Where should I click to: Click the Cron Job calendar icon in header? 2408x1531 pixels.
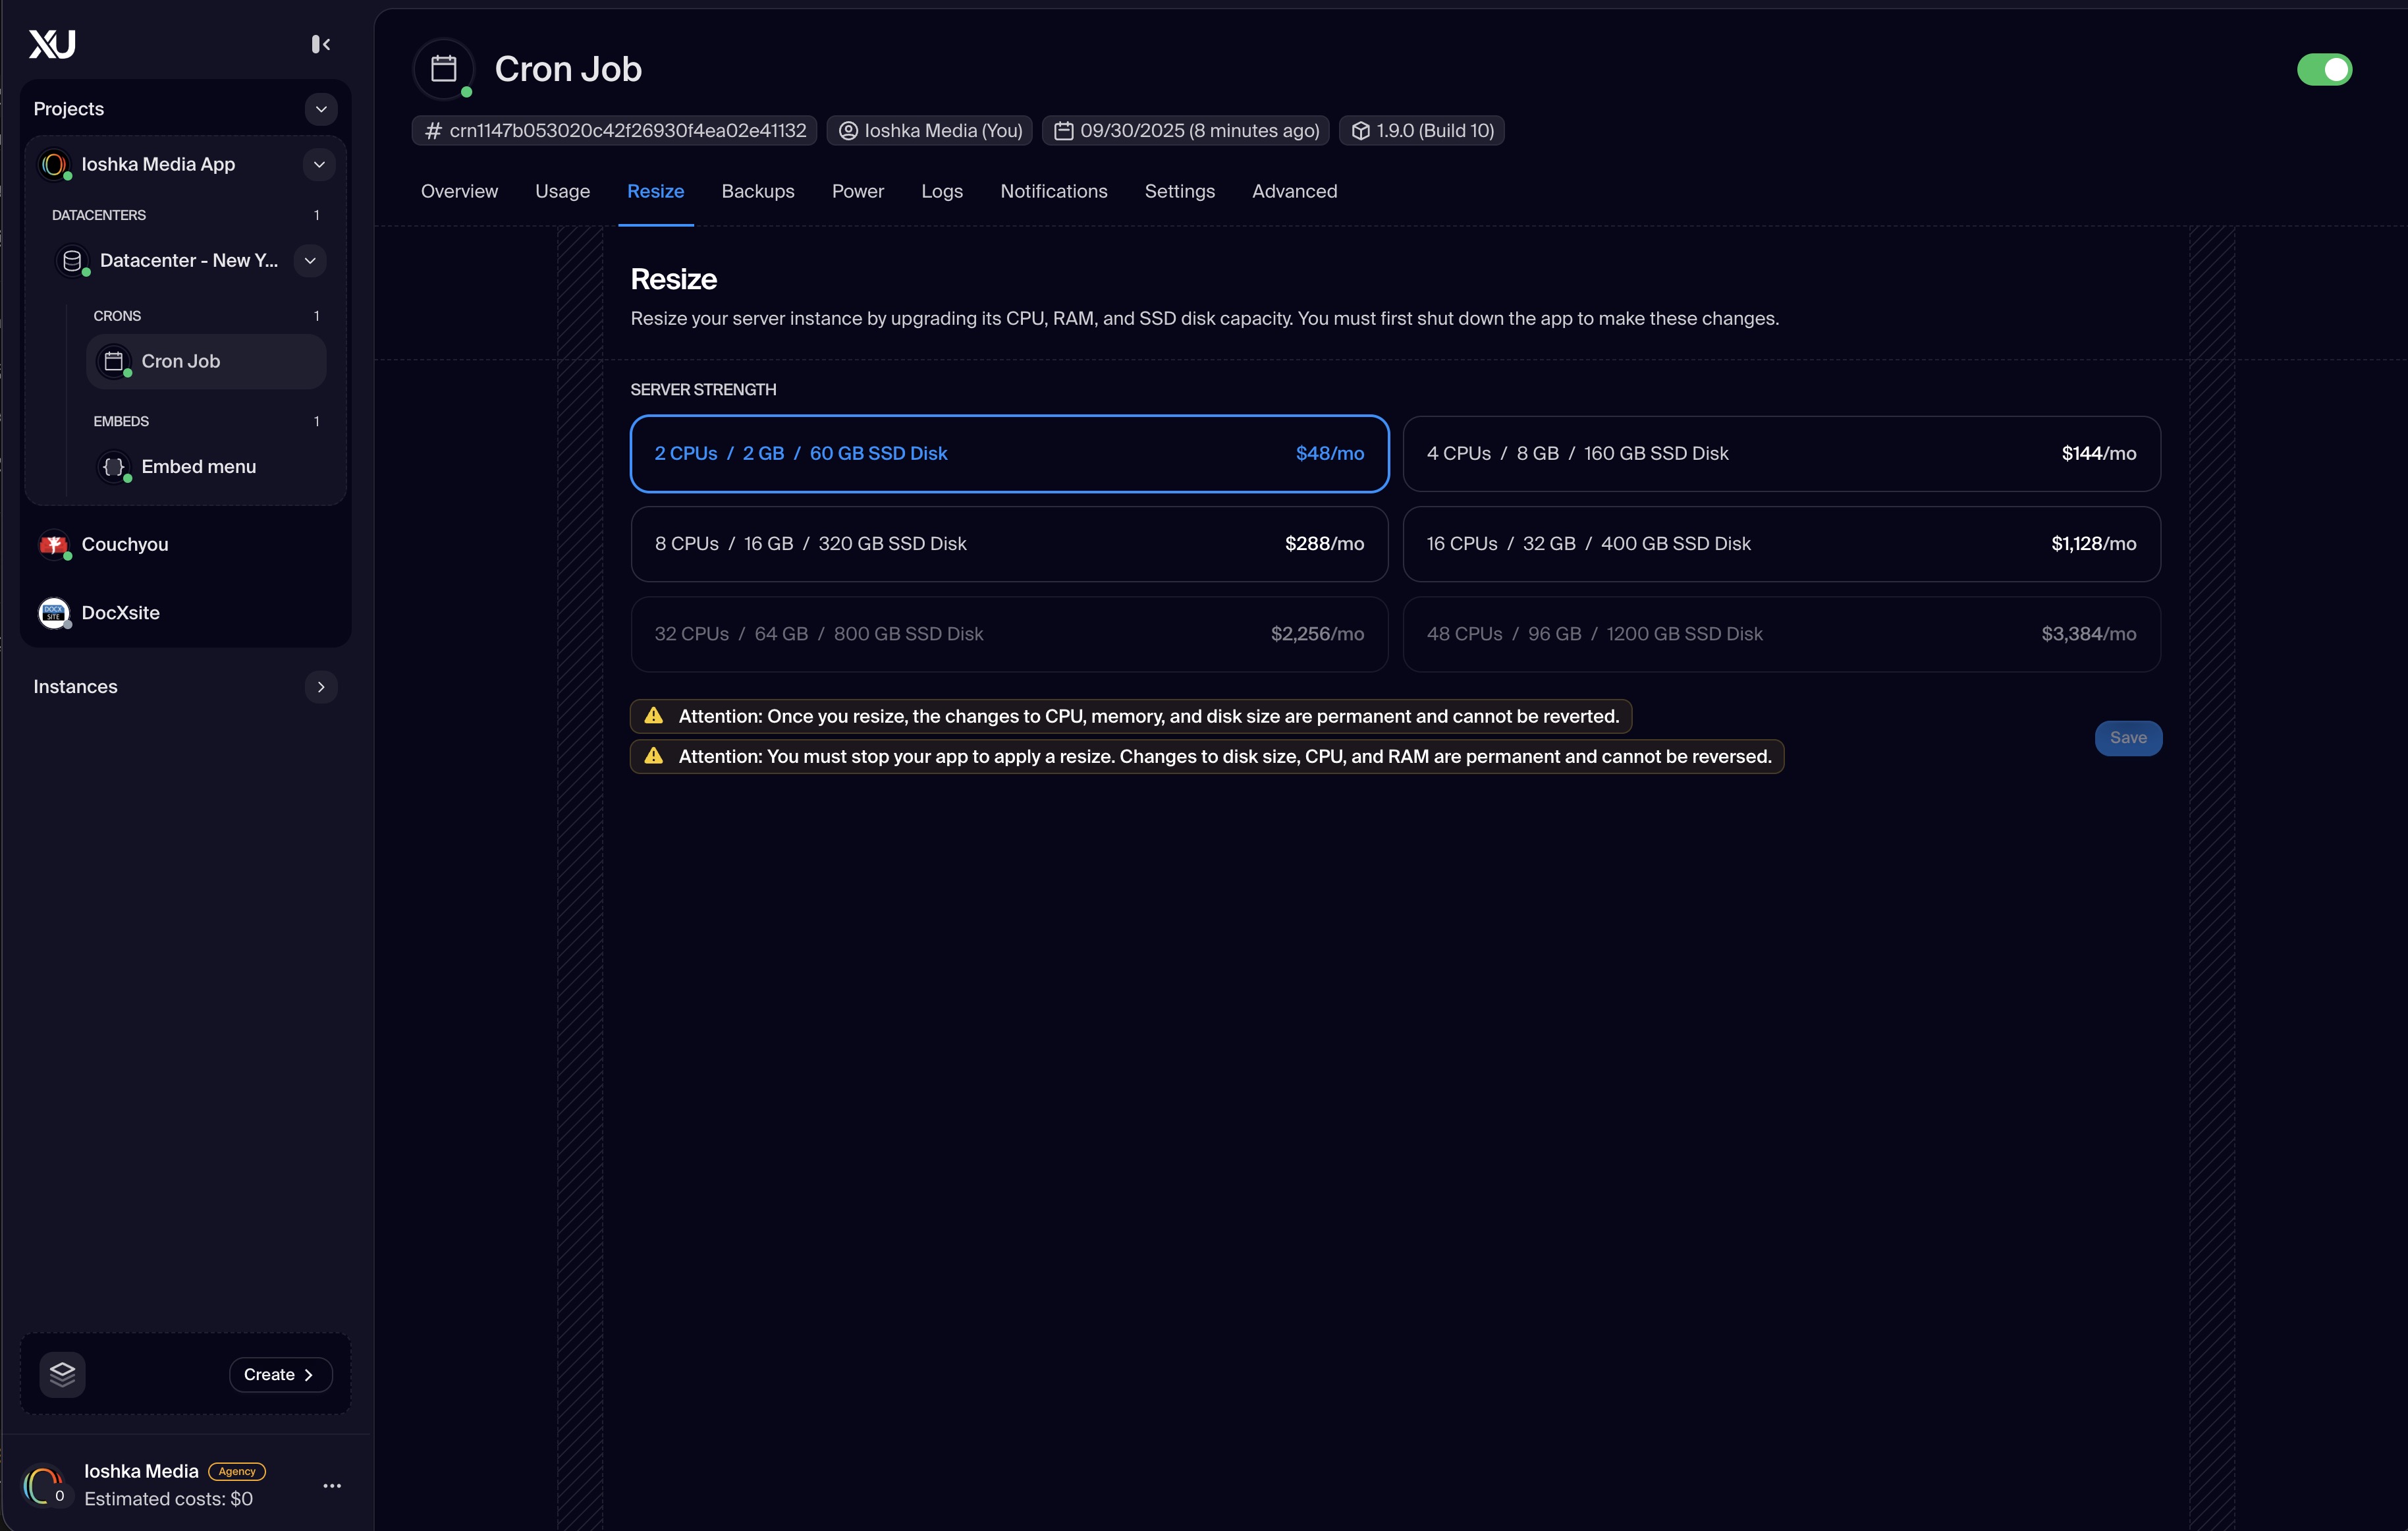[x=443, y=68]
